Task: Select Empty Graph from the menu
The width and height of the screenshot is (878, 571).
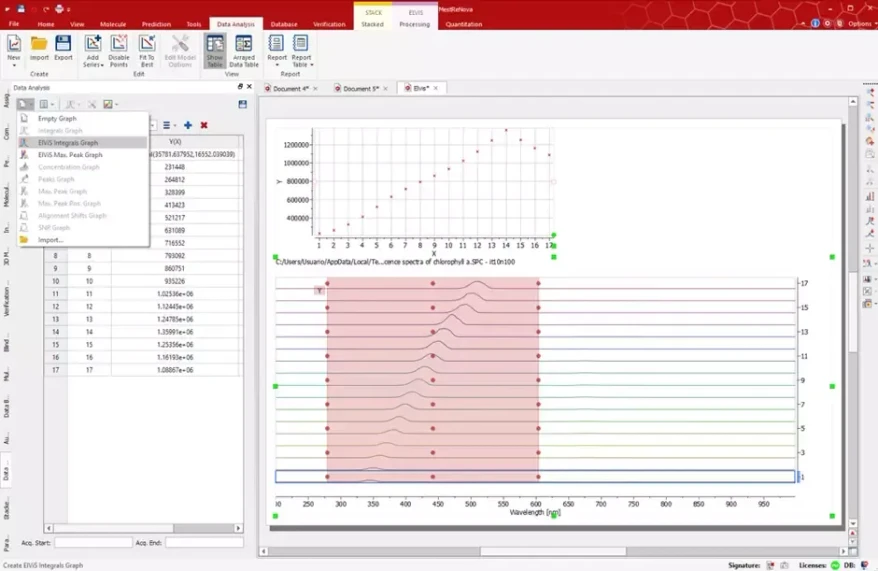Action: [83, 119]
